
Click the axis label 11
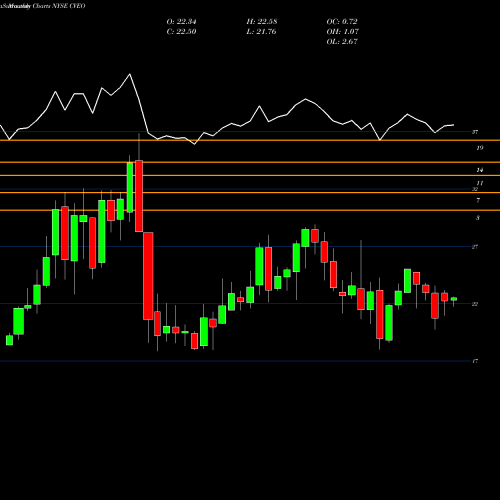(x=480, y=183)
